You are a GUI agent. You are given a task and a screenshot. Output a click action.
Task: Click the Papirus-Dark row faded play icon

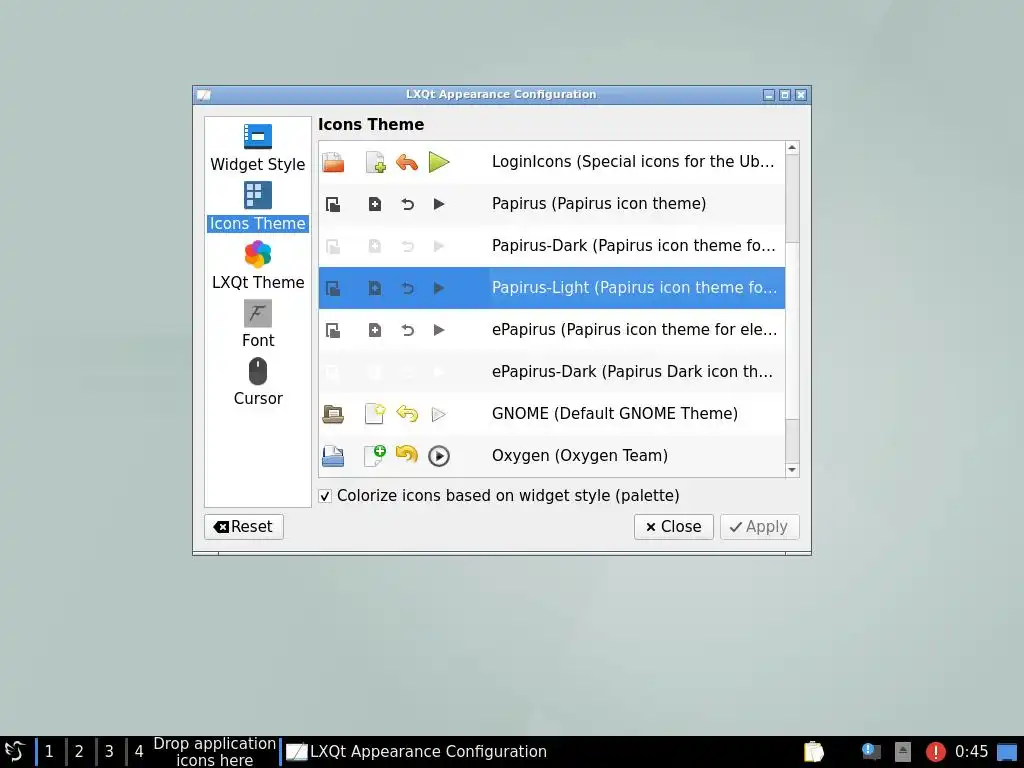(439, 246)
